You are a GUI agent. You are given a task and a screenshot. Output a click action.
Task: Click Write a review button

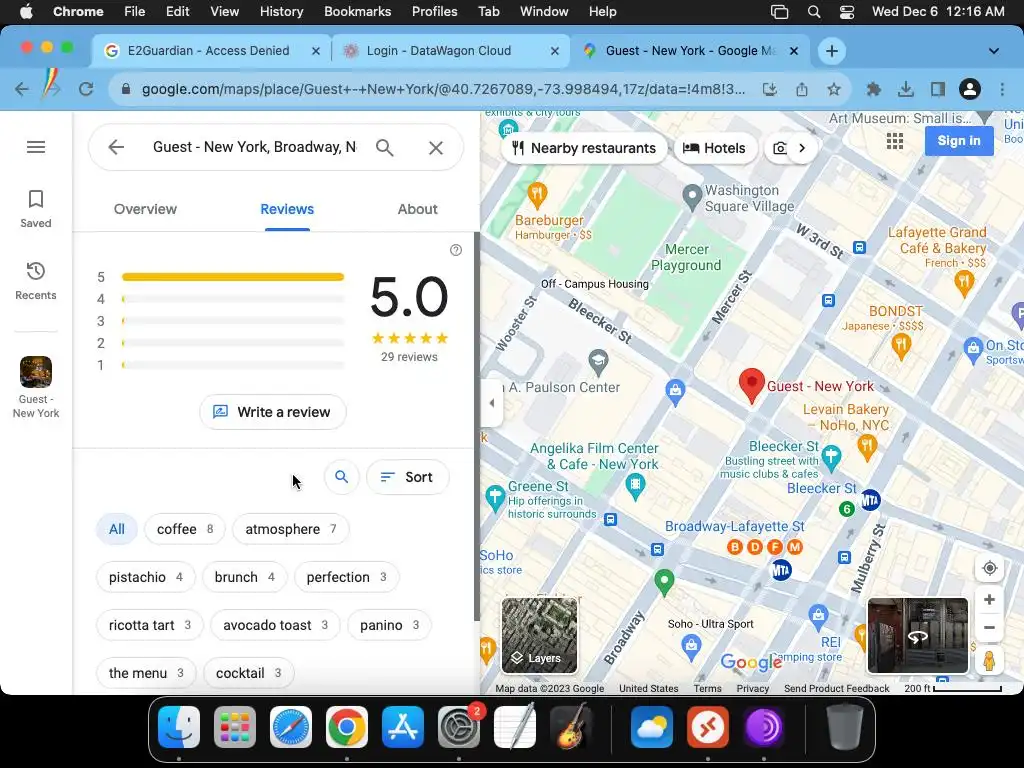tap(272, 412)
